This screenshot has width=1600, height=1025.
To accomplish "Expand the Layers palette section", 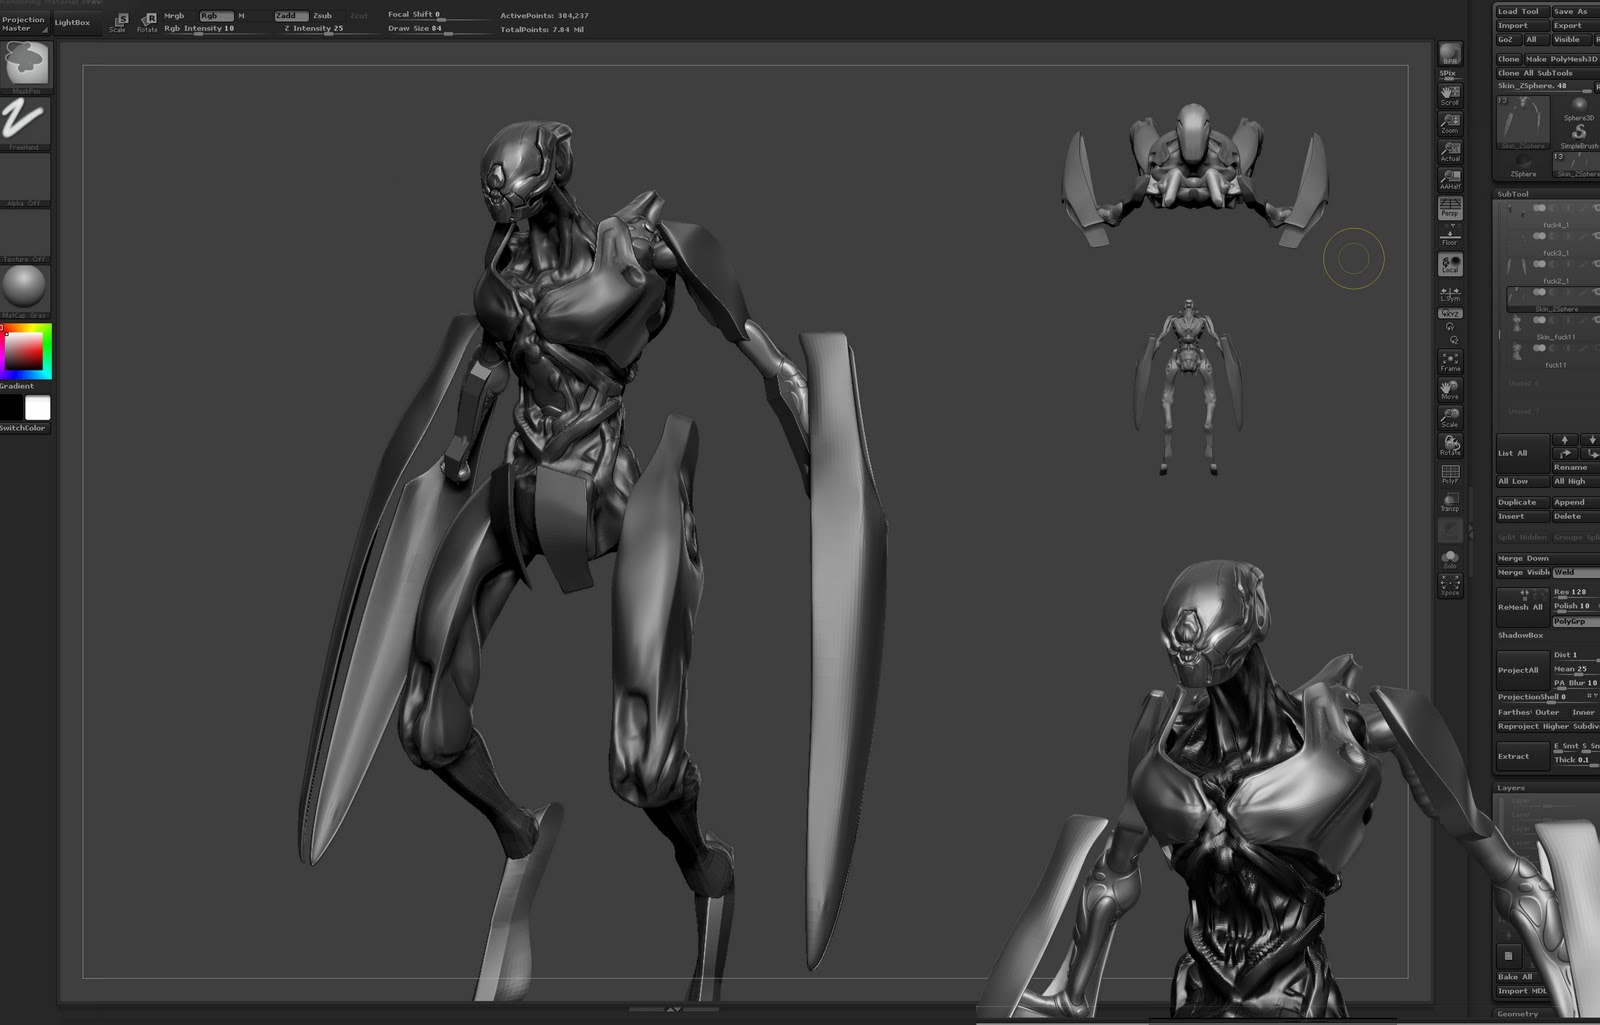I will click(1511, 788).
